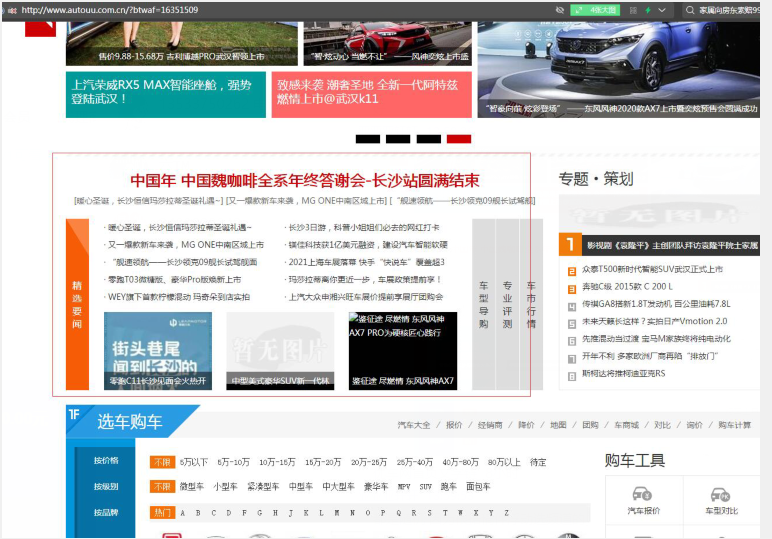This screenshot has width=772, height=539.
Task: Open the 购车计算 menu link
Action: coord(735,425)
